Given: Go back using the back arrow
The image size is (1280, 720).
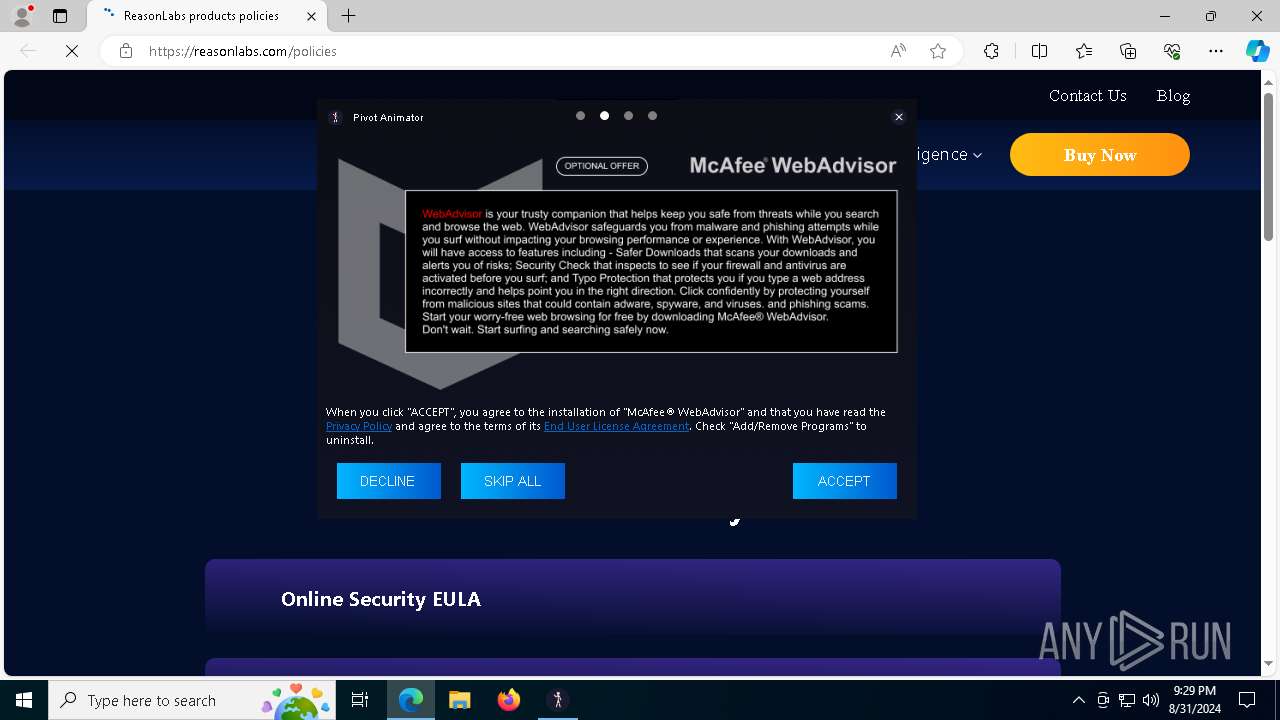Looking at the screenshot, I should [x=28, y=51].
